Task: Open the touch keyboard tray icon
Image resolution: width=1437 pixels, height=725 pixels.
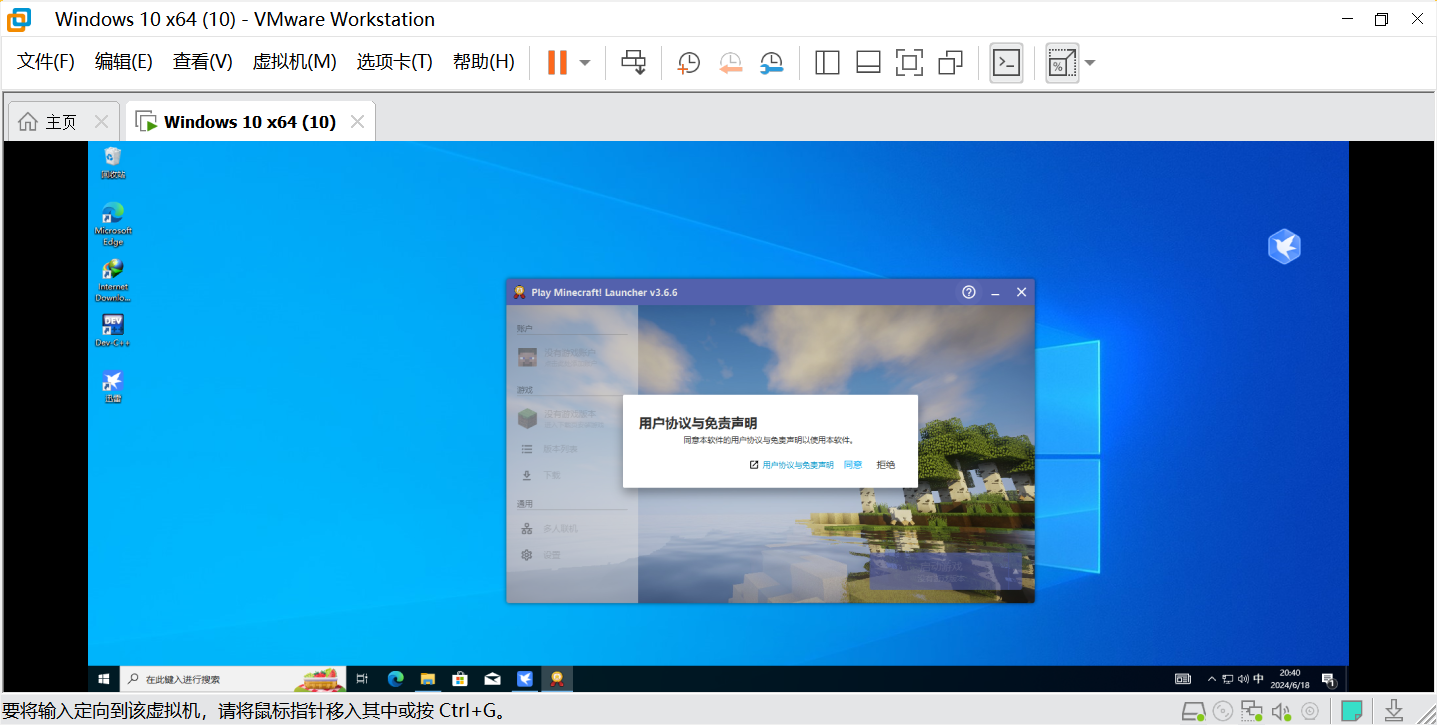Action: click(1183, 679)
